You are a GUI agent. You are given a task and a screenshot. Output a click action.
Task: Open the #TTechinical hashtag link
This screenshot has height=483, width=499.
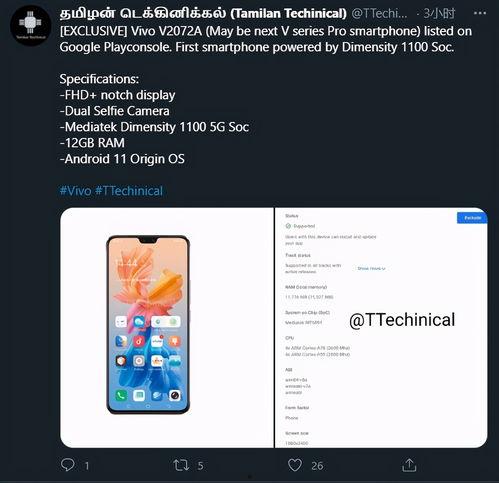tap(129, 191)
